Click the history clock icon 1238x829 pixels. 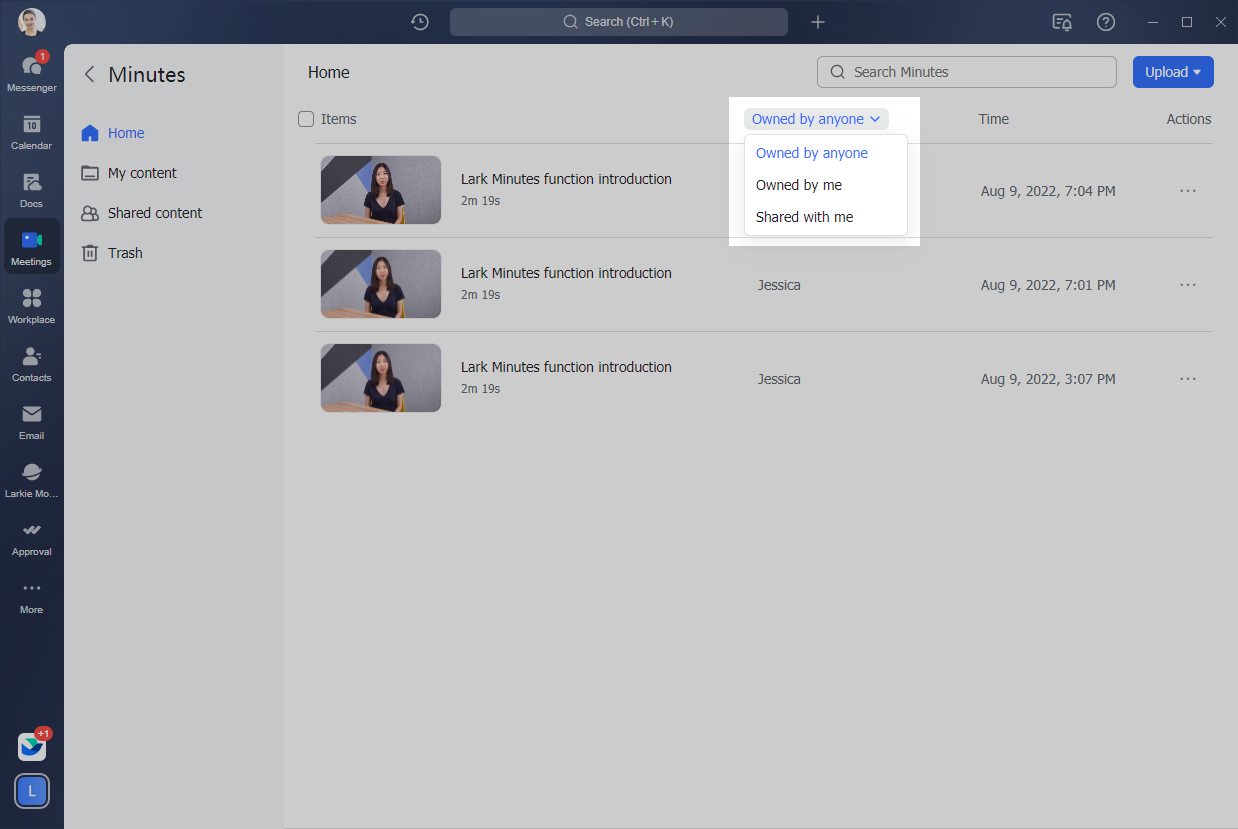pyautogui.click(x=420, y=22)
